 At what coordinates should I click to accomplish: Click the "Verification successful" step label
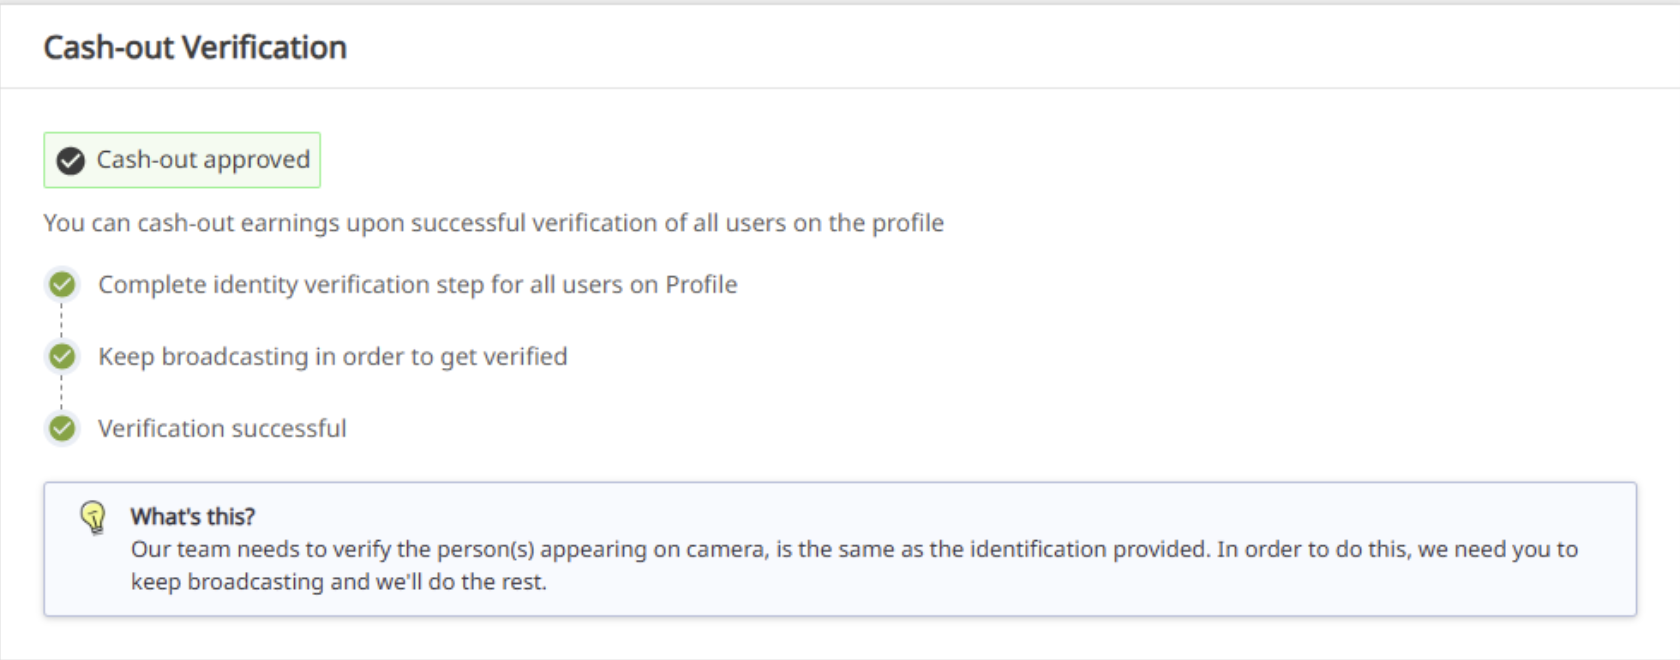[222, 429]
